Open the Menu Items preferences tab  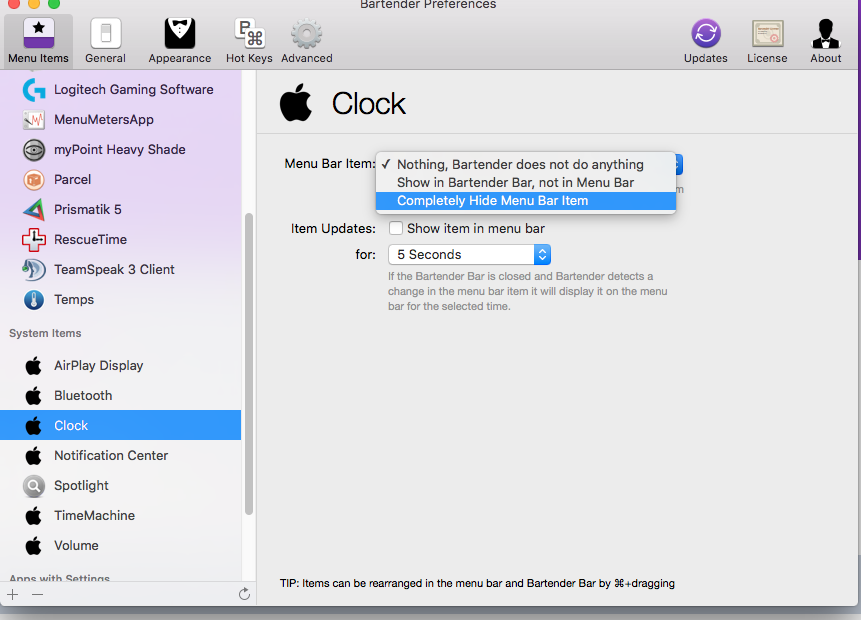point(38,41)
